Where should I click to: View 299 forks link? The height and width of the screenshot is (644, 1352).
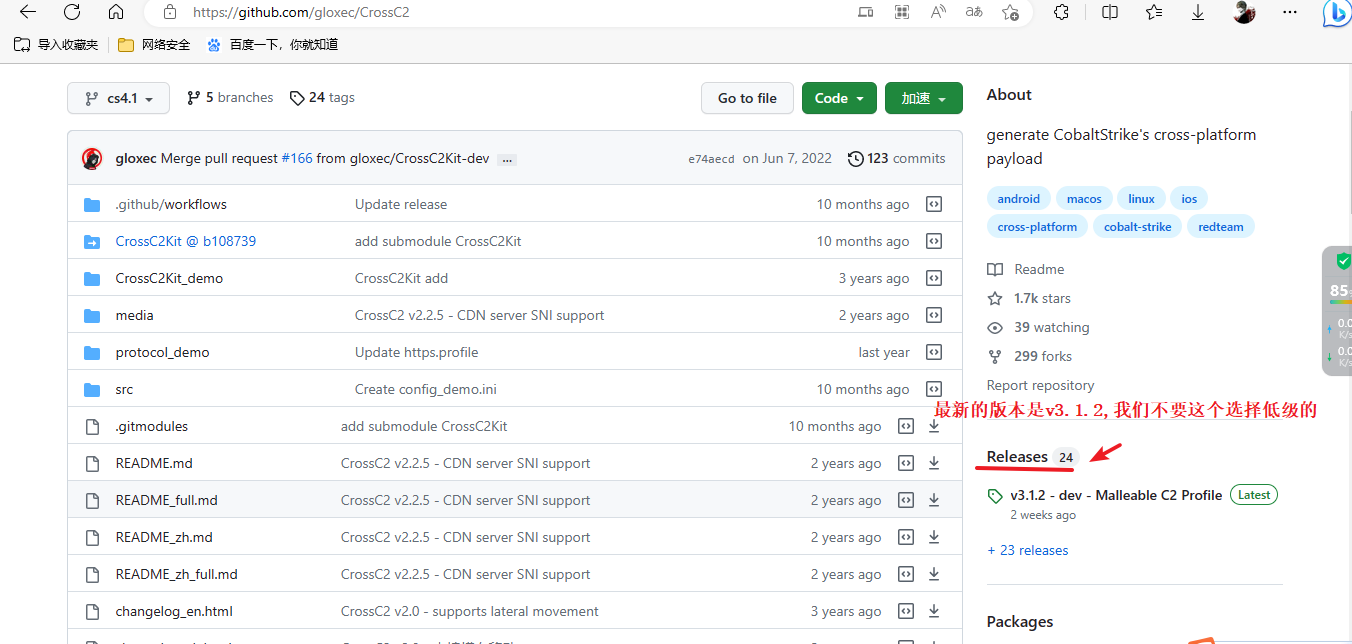point(1030,356)
